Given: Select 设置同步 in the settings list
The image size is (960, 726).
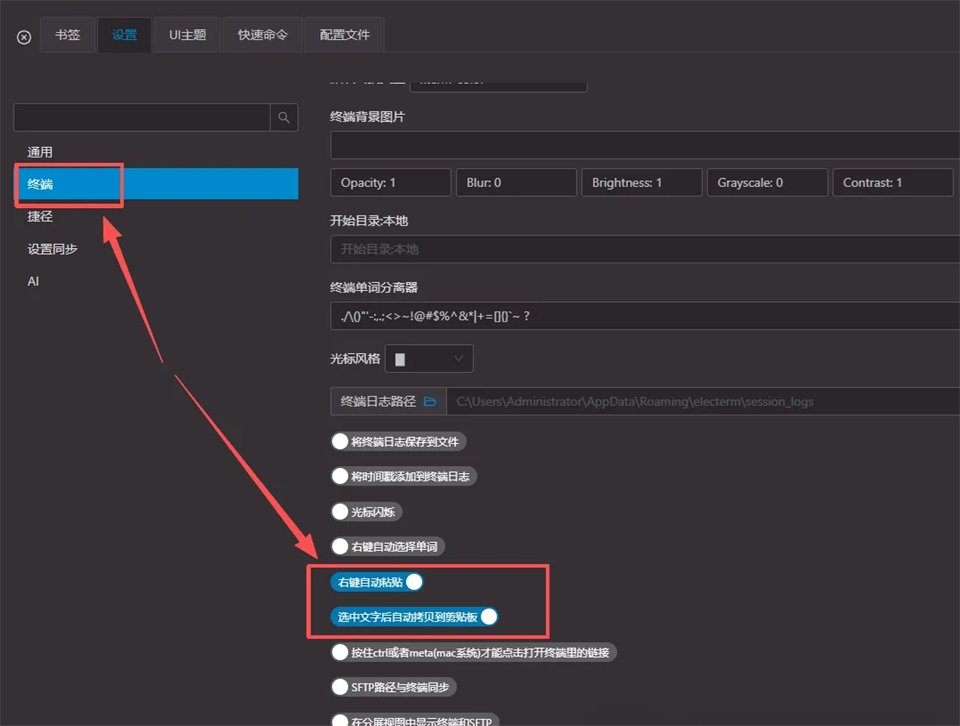Looking at the screenshot, I should [156, 249].
